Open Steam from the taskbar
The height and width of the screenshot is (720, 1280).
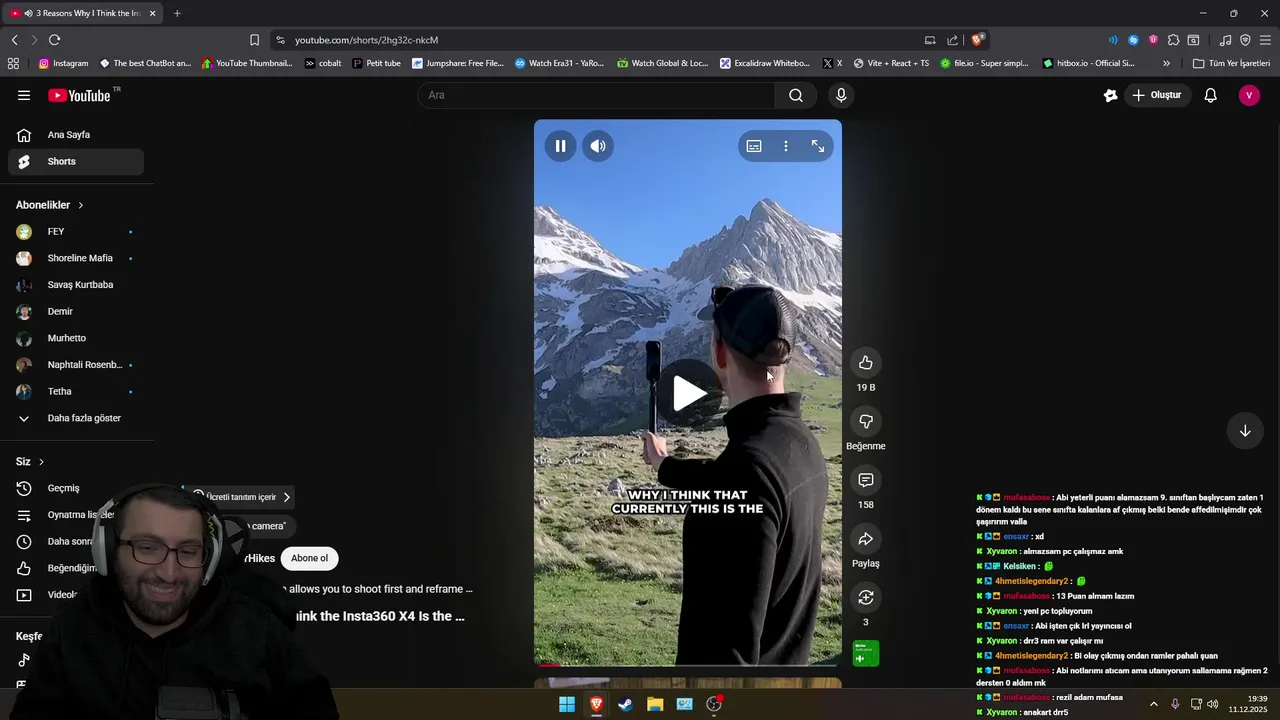pos(625,704)
